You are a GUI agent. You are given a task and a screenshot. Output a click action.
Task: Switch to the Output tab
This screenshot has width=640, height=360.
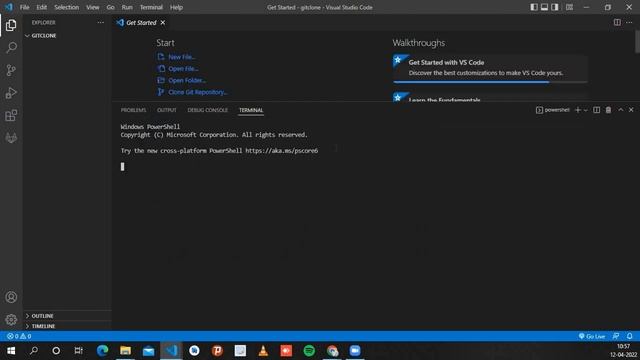click(x=167, y=110)
